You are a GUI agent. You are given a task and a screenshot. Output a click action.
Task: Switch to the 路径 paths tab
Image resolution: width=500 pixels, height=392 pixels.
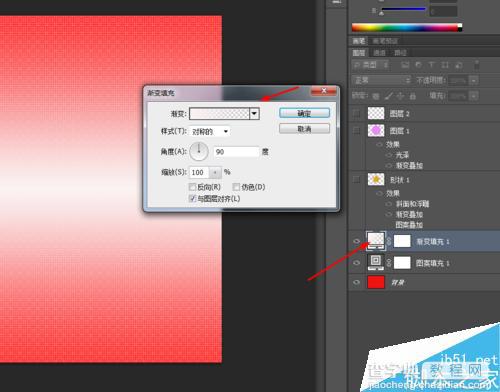pyautogui.click(x=400, y=53)
